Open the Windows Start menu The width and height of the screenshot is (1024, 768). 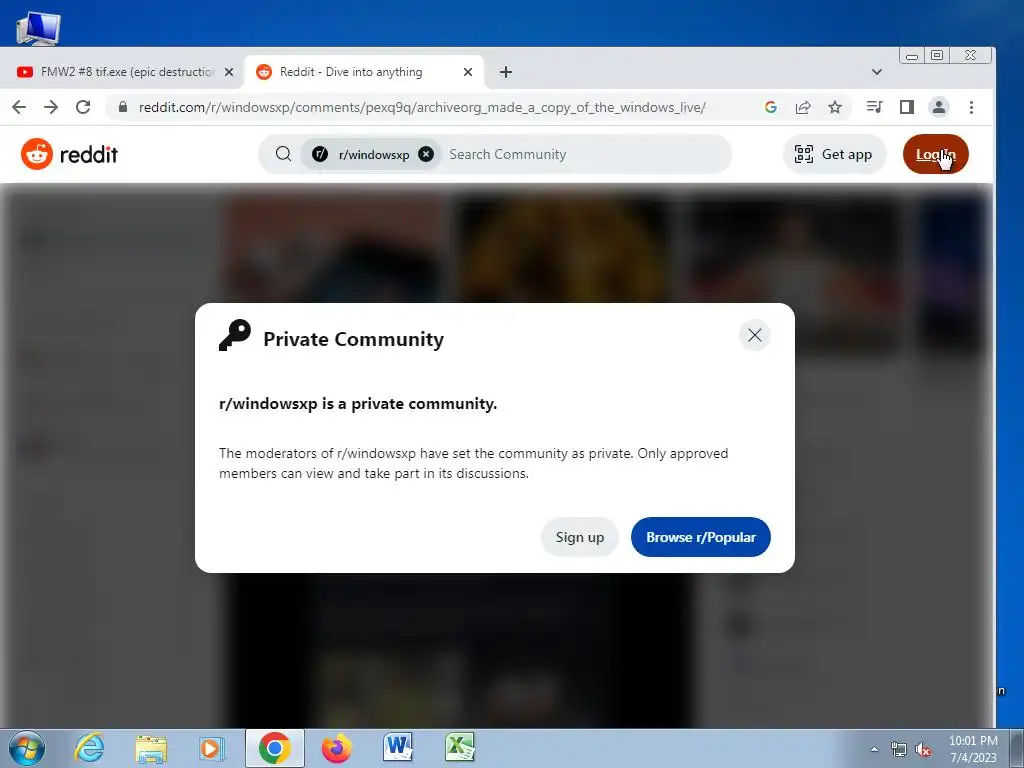(x=27, y=748)
